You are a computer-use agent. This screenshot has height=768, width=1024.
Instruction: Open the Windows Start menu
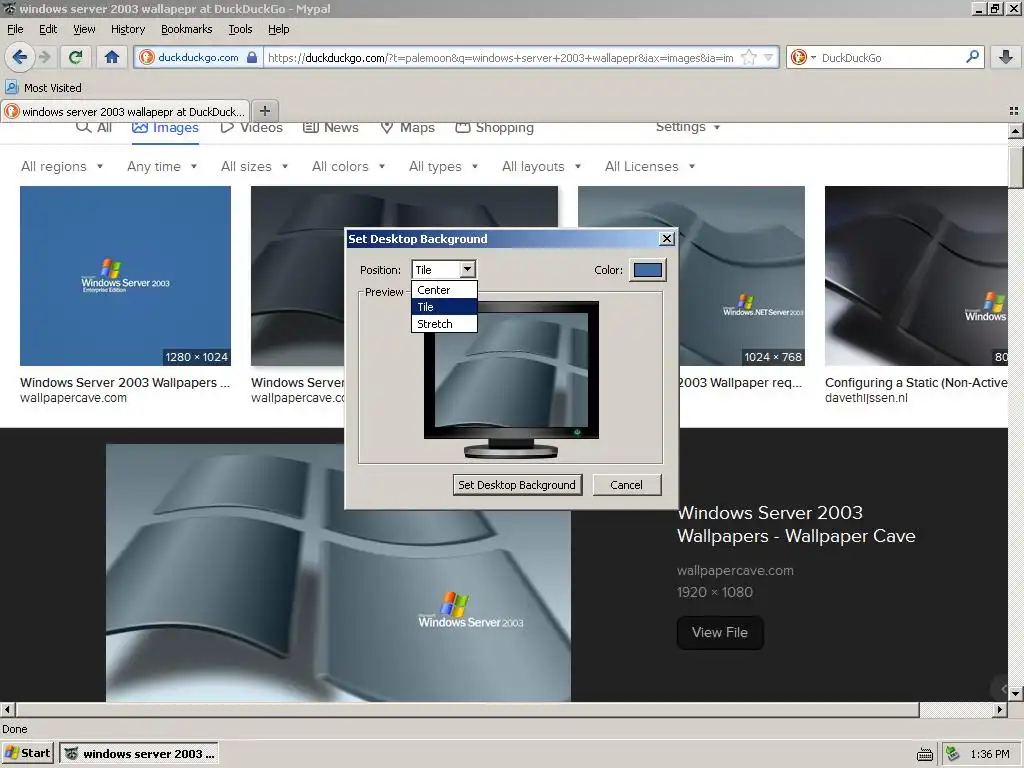click(27, 754)
